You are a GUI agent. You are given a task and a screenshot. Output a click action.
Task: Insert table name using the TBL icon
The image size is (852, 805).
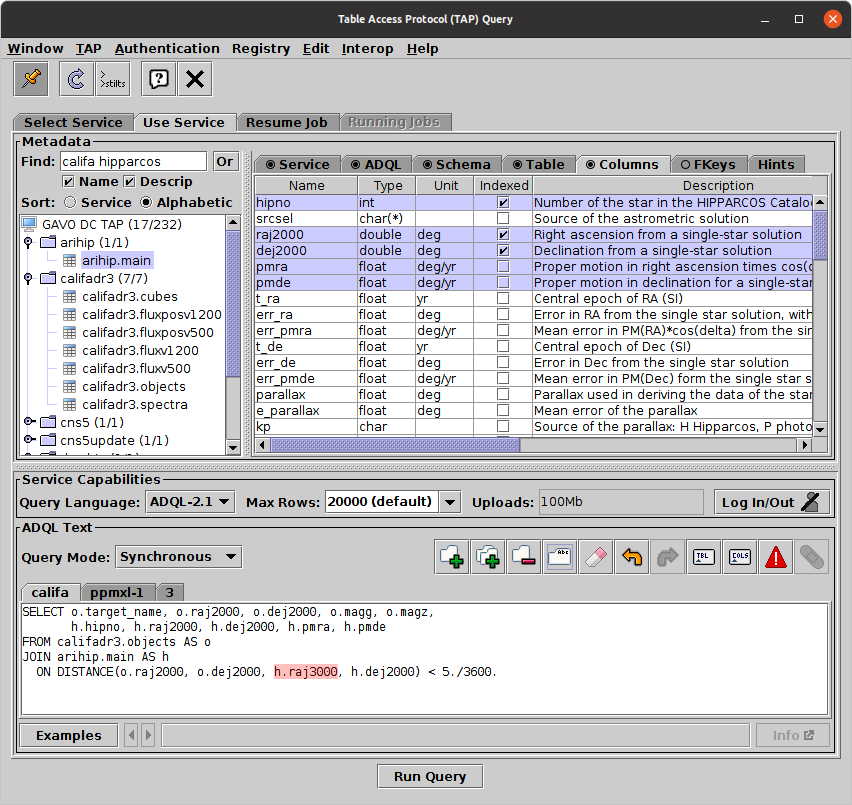[705, 557]
